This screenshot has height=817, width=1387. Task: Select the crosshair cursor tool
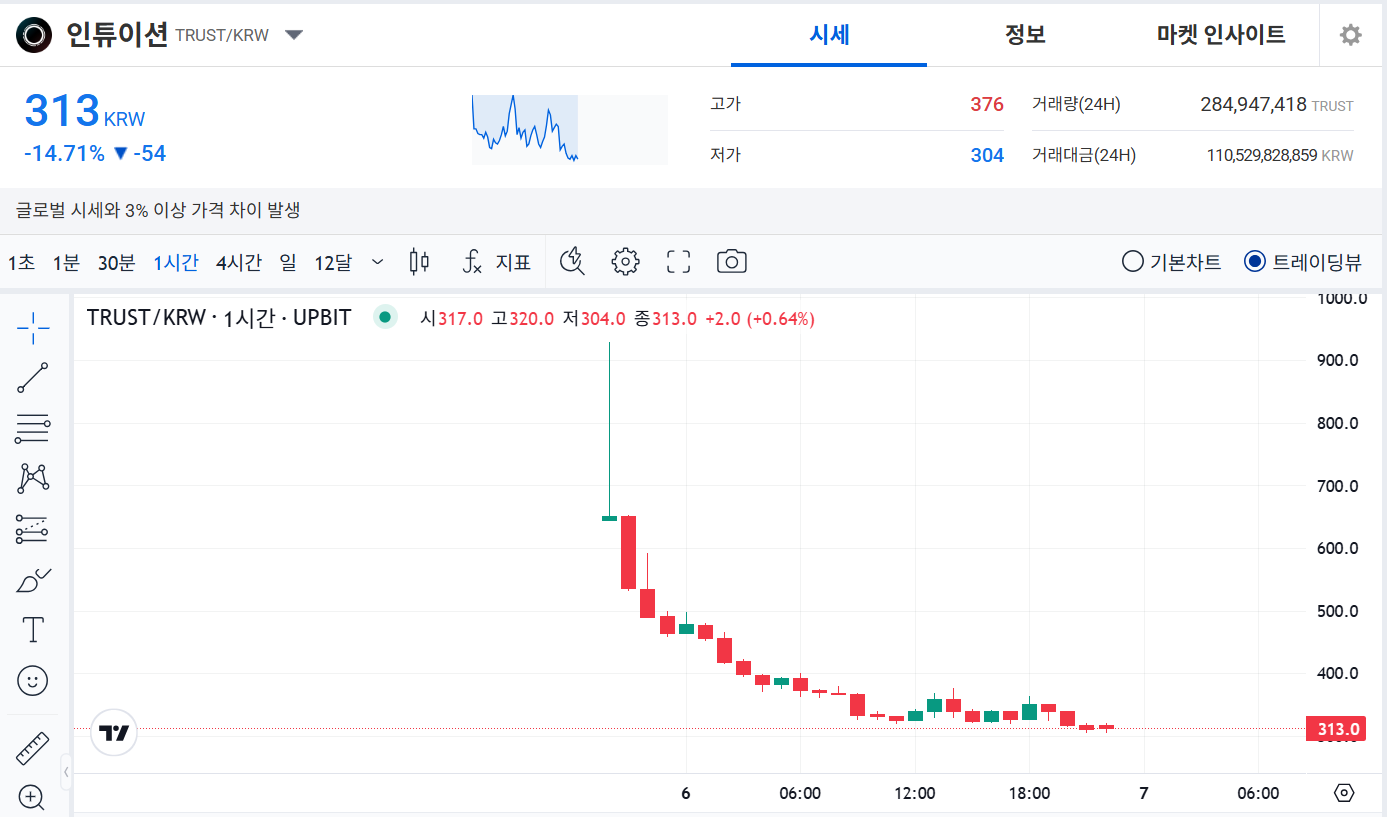[x=32, y=327]
